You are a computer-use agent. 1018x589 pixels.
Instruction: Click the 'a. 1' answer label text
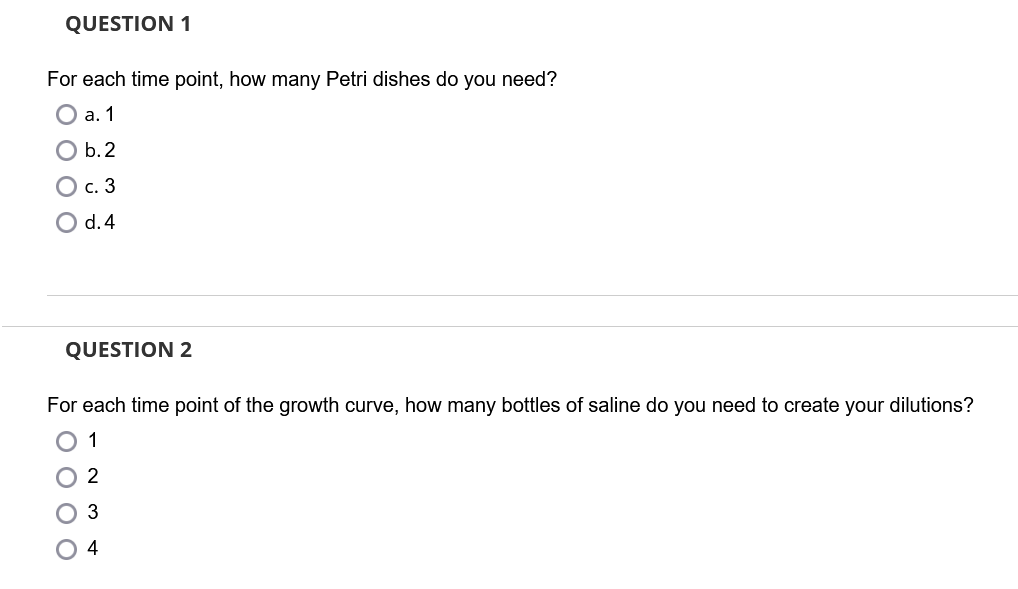click(99, 115)
